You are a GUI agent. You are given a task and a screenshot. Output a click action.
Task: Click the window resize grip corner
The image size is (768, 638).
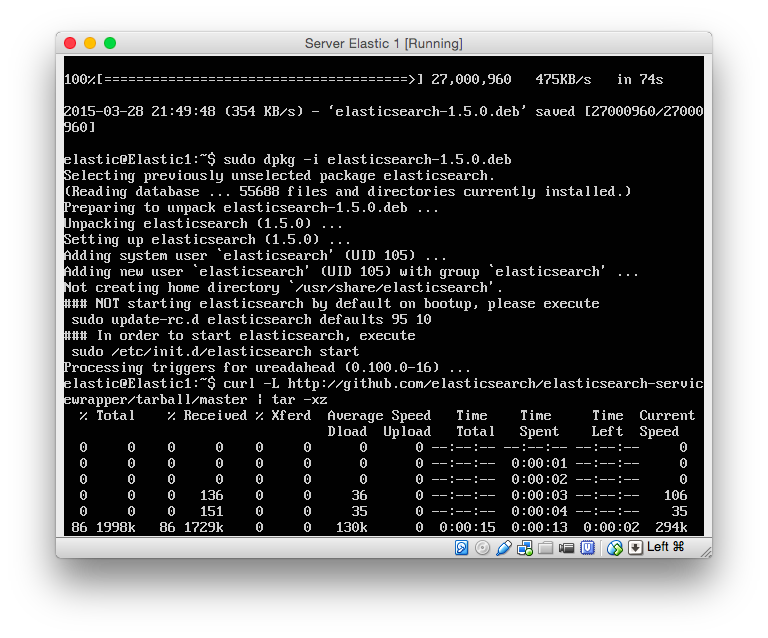(x=703, y=549)
